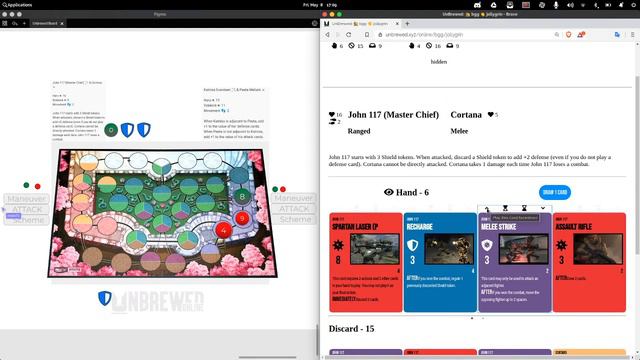Click the right Scheme button on the board

coord(294,219)
